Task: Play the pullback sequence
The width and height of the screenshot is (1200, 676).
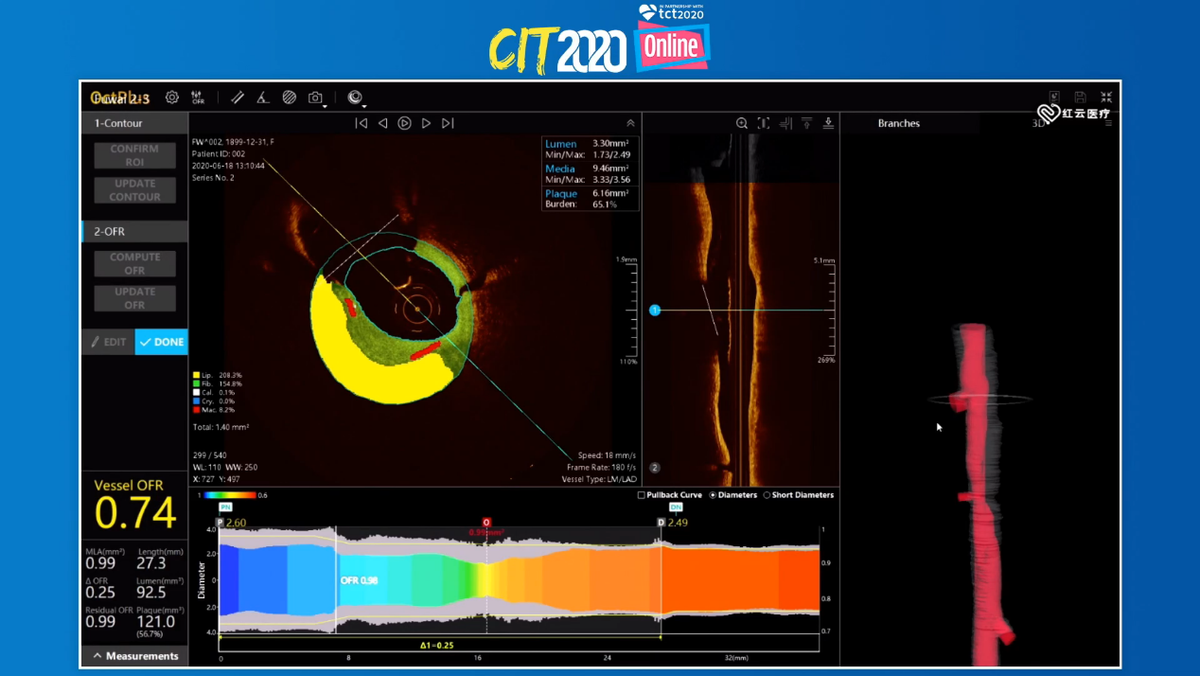Action: click(x=404, y=123)
